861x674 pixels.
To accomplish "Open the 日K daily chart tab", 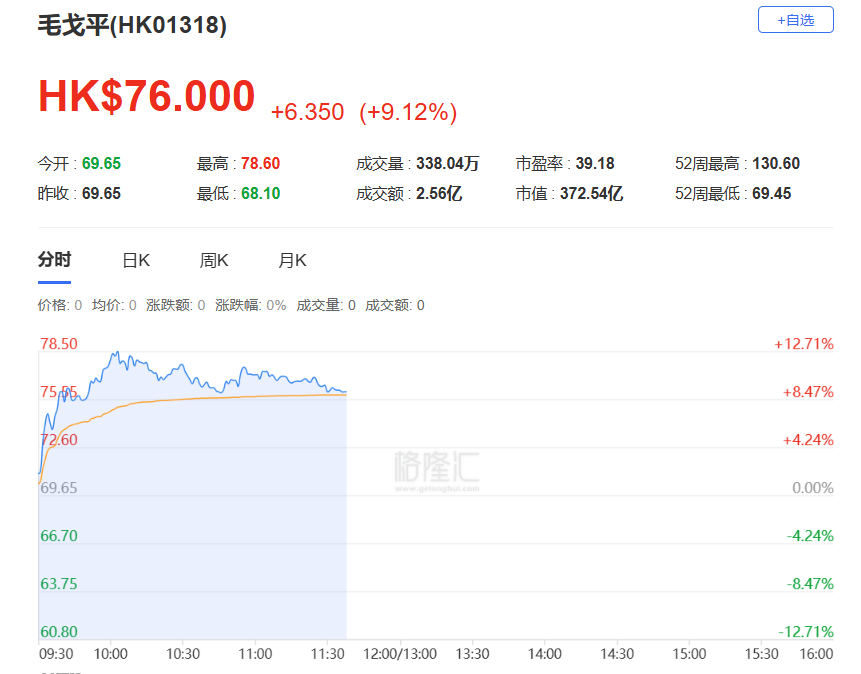I will click(x=136, y=261).
